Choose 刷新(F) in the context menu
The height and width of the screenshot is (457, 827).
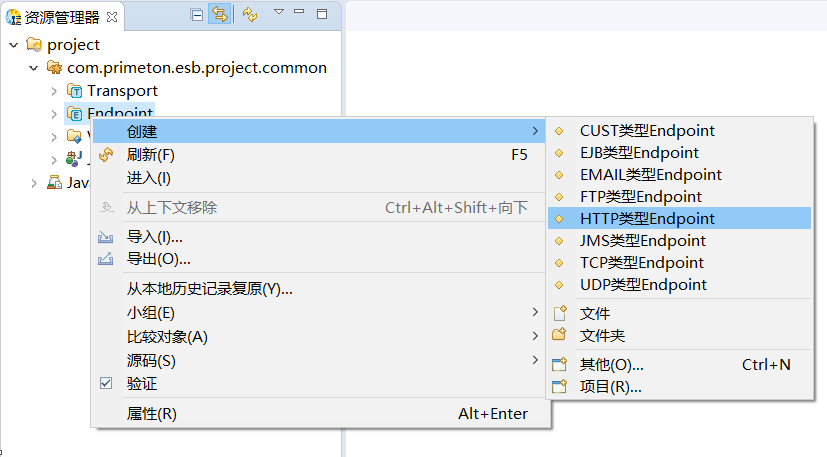click(x=151, y=155)
